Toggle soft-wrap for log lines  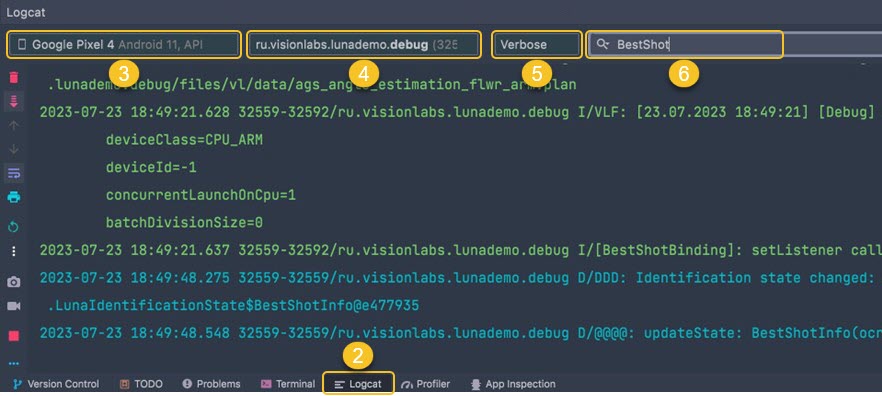coord(14,173)
